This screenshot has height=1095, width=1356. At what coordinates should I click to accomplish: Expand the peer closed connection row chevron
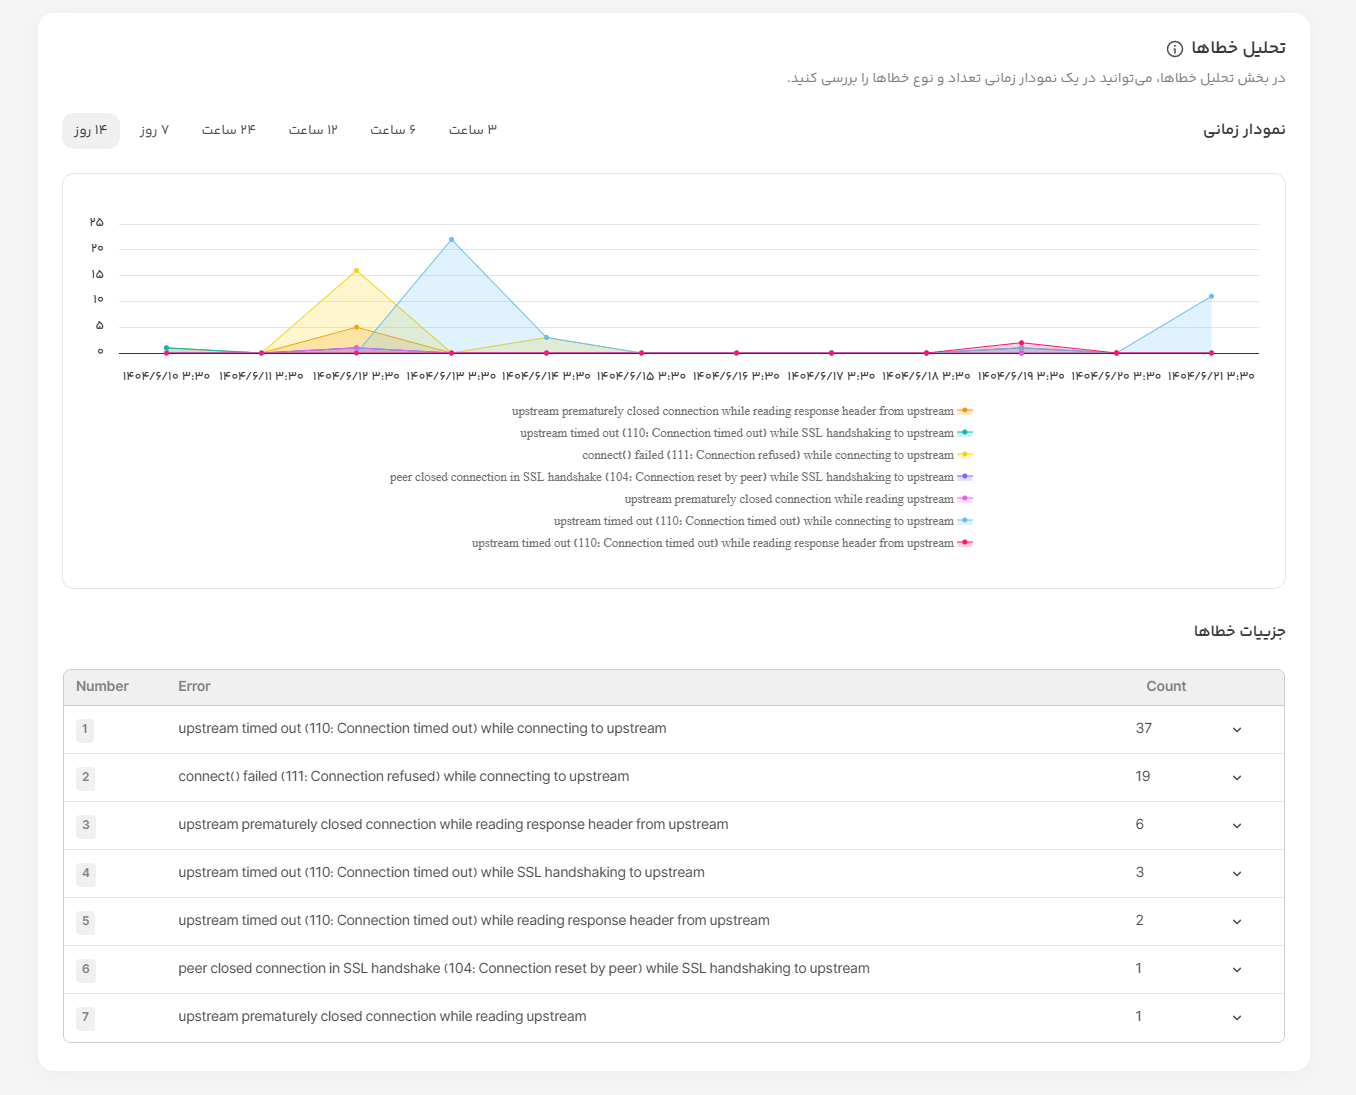pyautogui.click(x=1237, y=970)
